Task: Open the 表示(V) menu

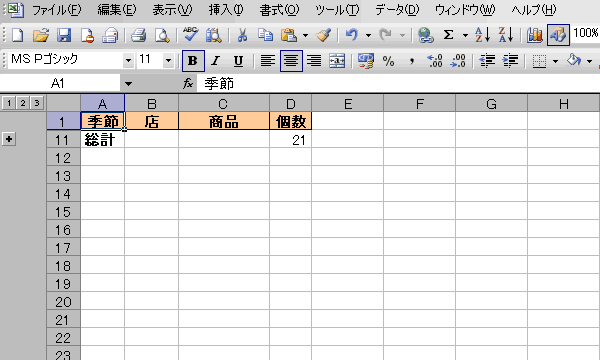Action: tap(172, 10)
